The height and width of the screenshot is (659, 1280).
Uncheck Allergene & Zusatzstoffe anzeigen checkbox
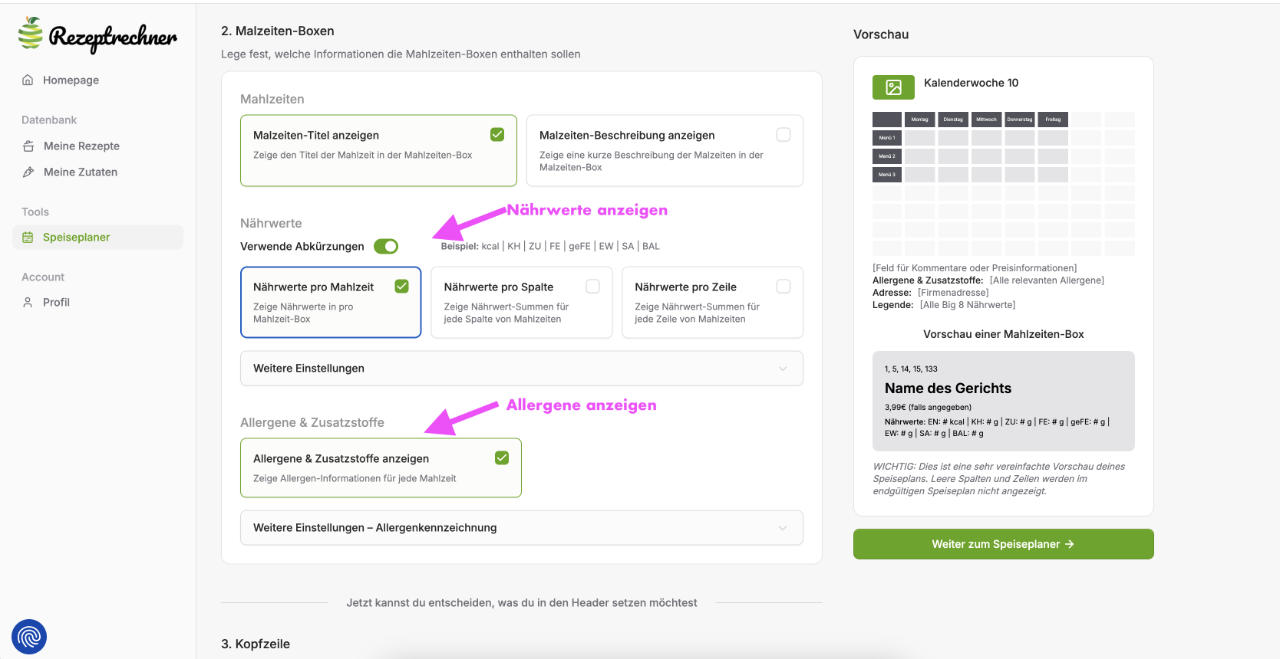pos(502,458)
